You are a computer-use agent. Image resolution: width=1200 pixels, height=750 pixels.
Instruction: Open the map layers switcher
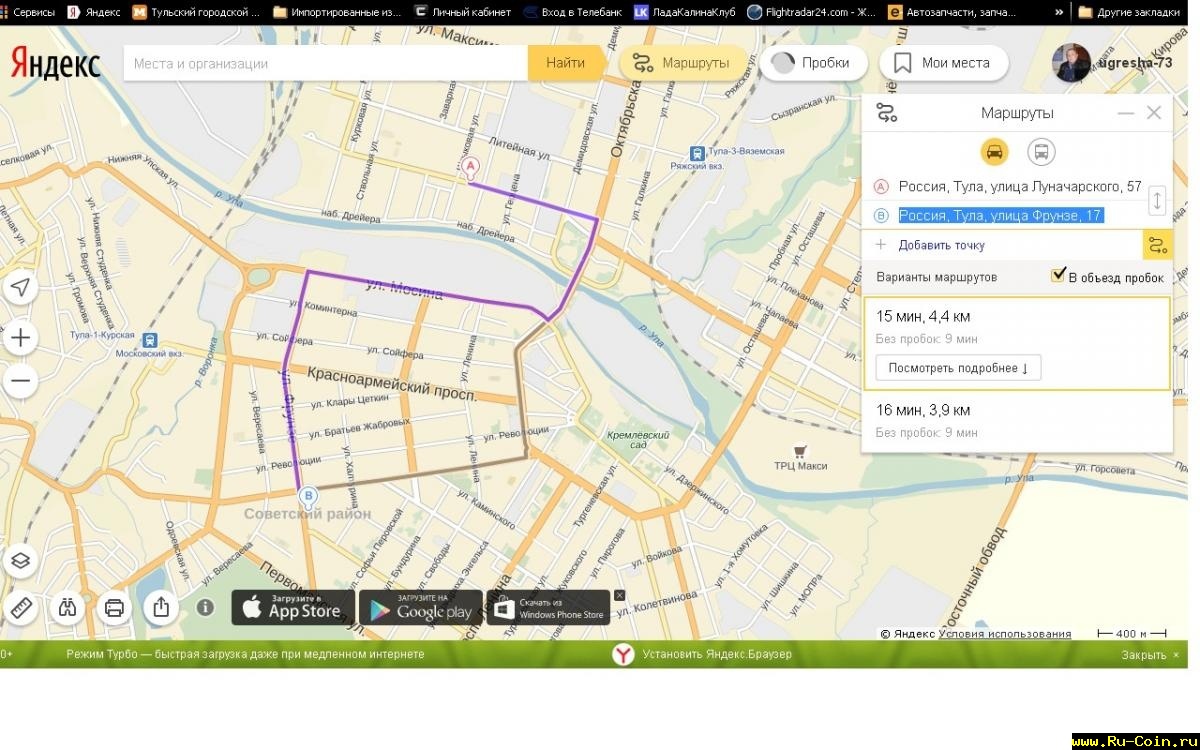pos(21,561)
